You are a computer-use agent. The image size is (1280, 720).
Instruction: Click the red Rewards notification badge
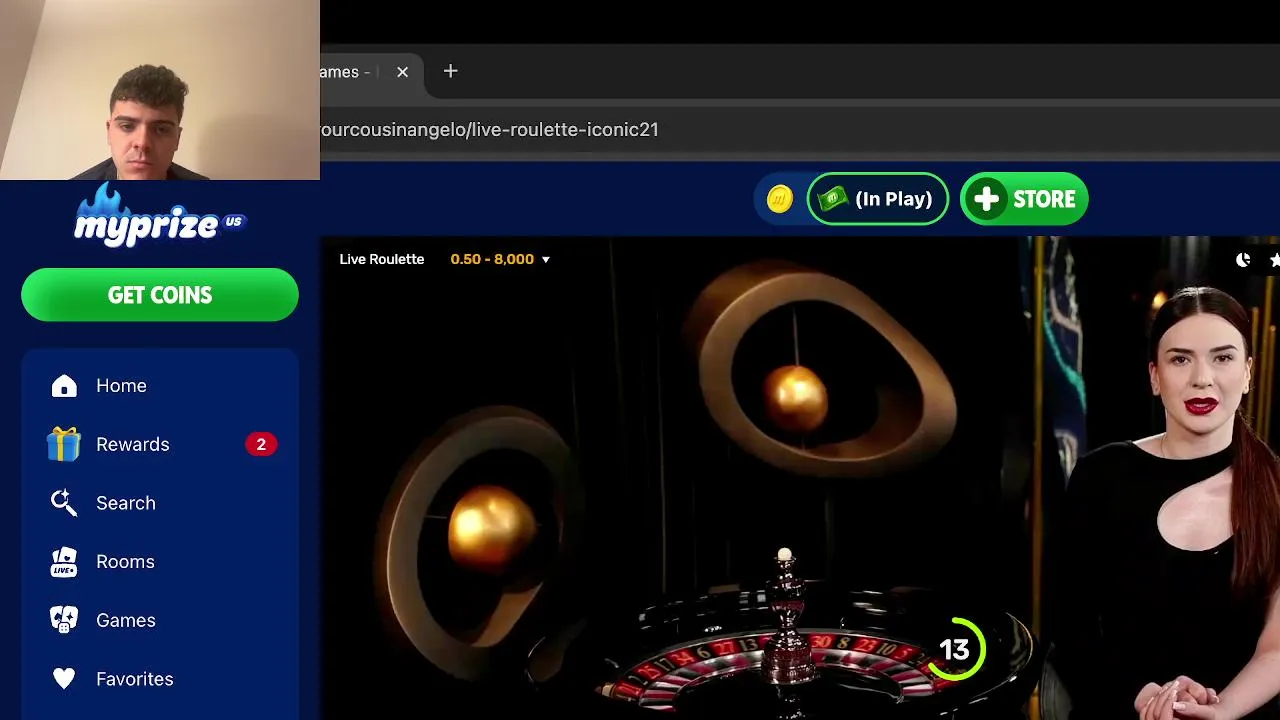[261, 444]
